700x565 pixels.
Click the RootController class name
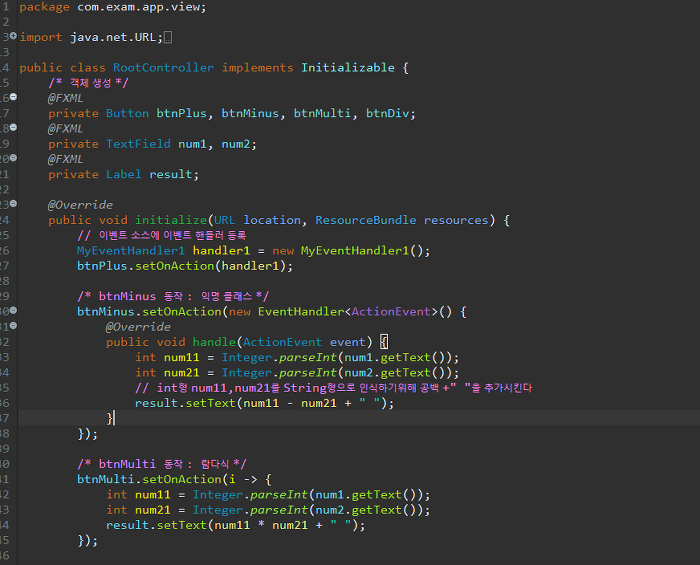[163, 68]
